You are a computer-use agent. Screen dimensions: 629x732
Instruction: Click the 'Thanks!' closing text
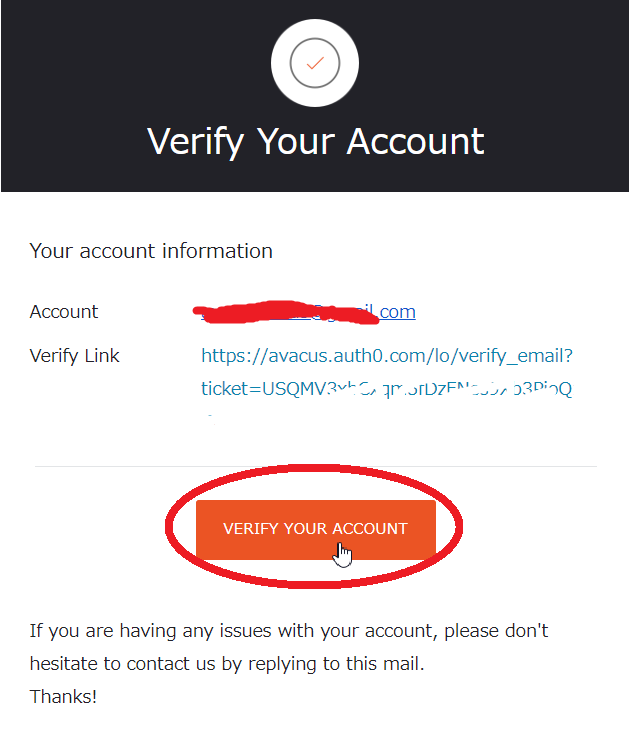click(x=63, y=696)
